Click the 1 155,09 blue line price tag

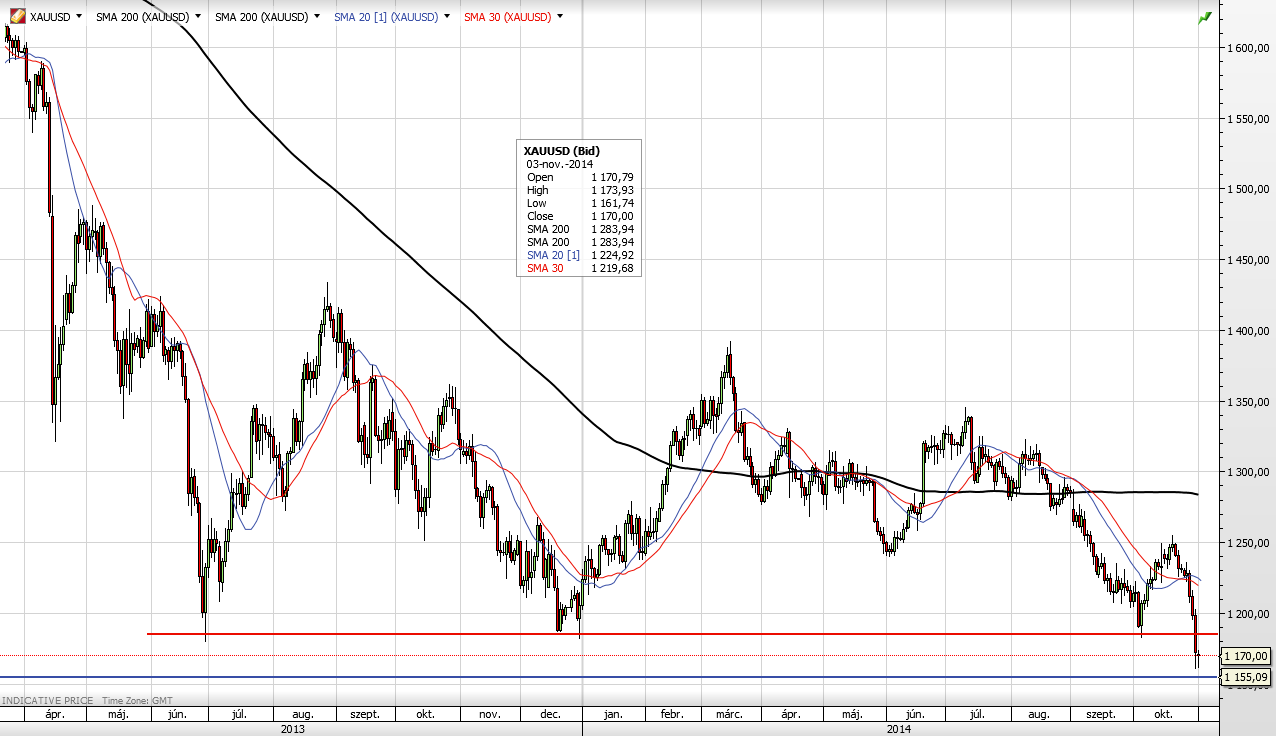1246,677
